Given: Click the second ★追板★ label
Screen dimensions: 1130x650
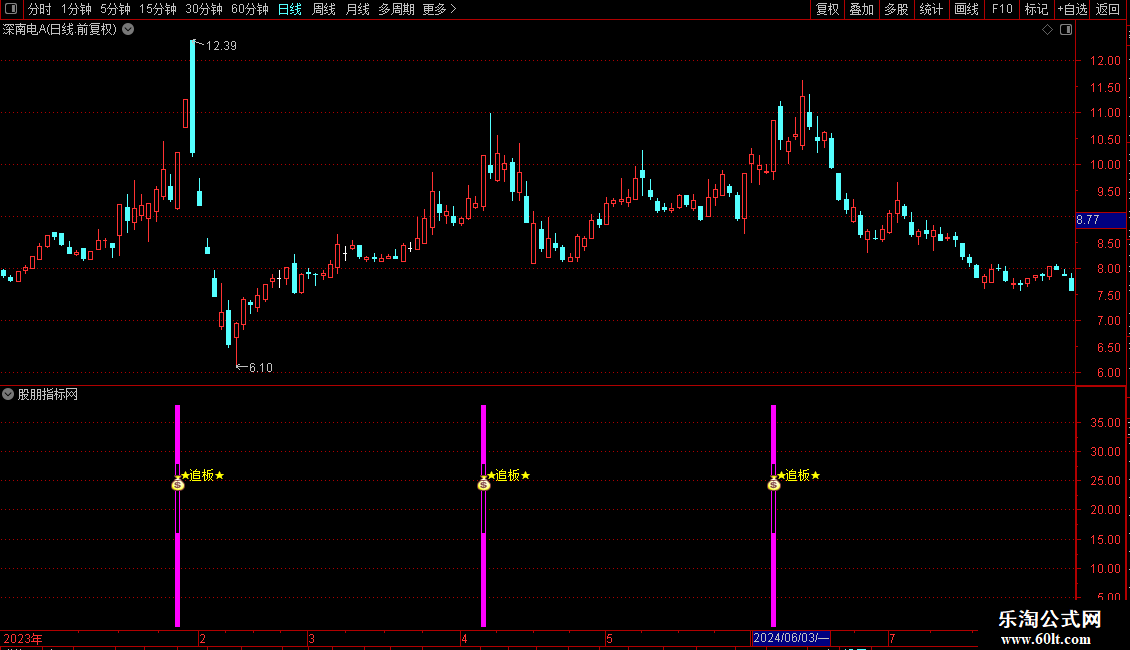Looking at the screenshot, I should tap(509, 476).
